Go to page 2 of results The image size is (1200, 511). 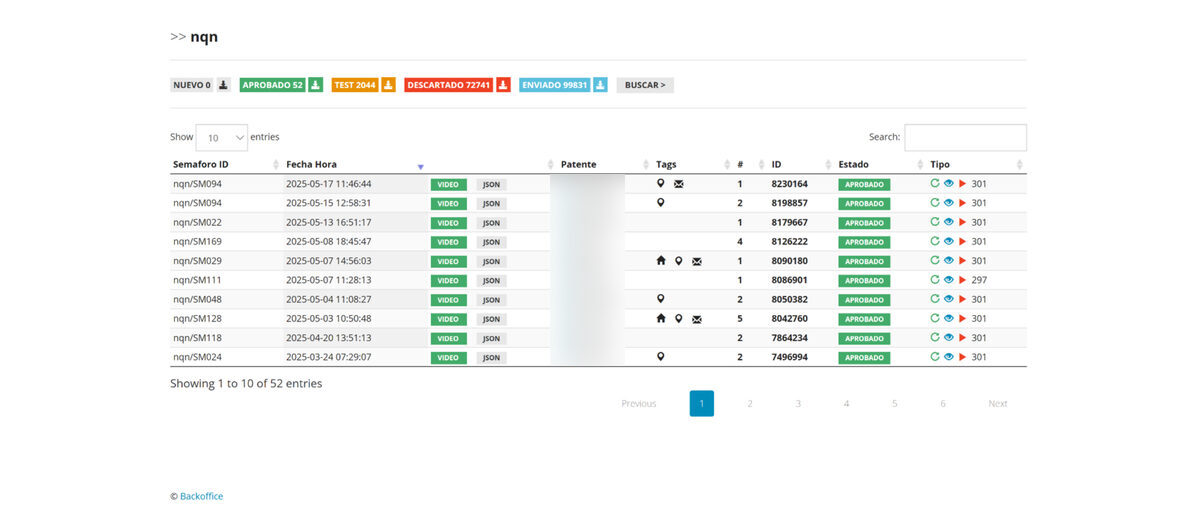pyautogui.click(x=750, y=404)
